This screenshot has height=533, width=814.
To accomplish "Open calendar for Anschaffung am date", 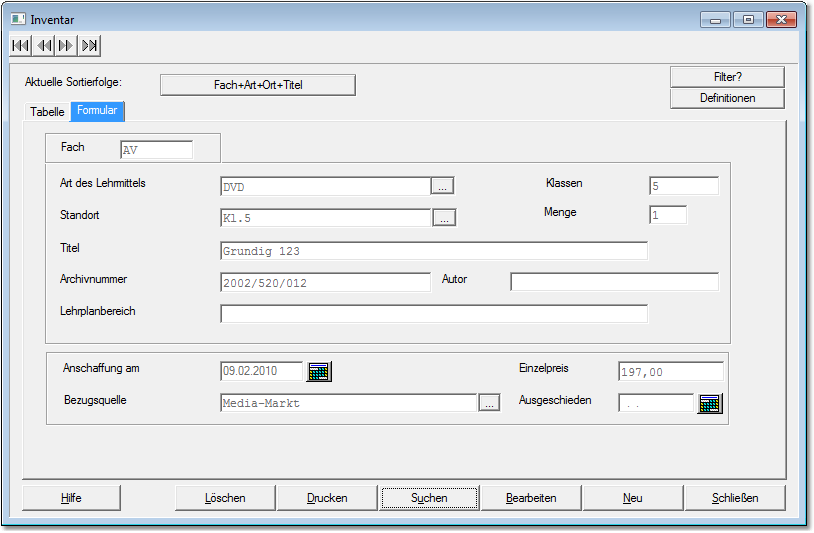I will pos(319,372).
